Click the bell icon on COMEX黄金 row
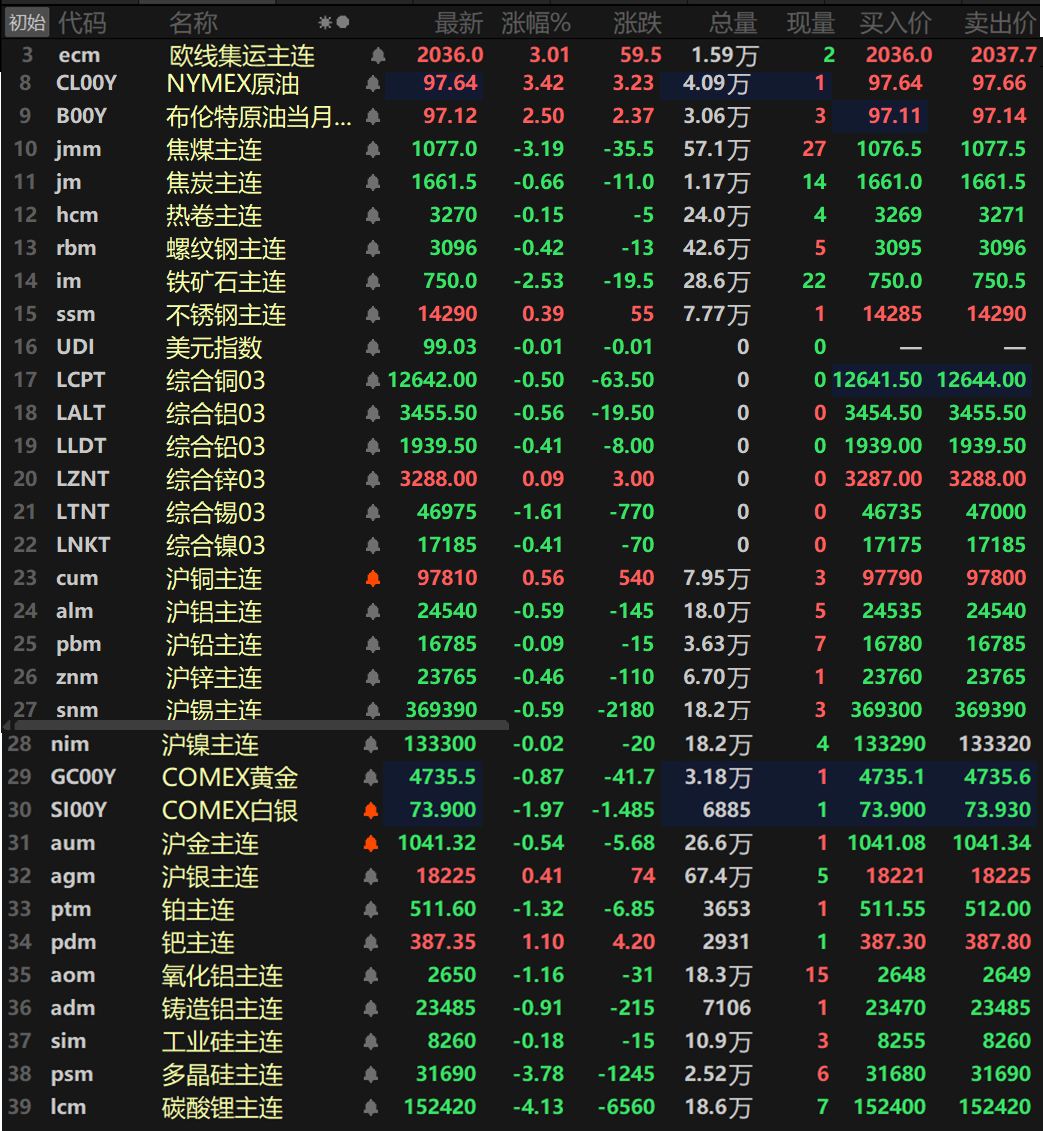Image resolution: width=1043 pixels, height=1131 pixels. click(371, 778)
